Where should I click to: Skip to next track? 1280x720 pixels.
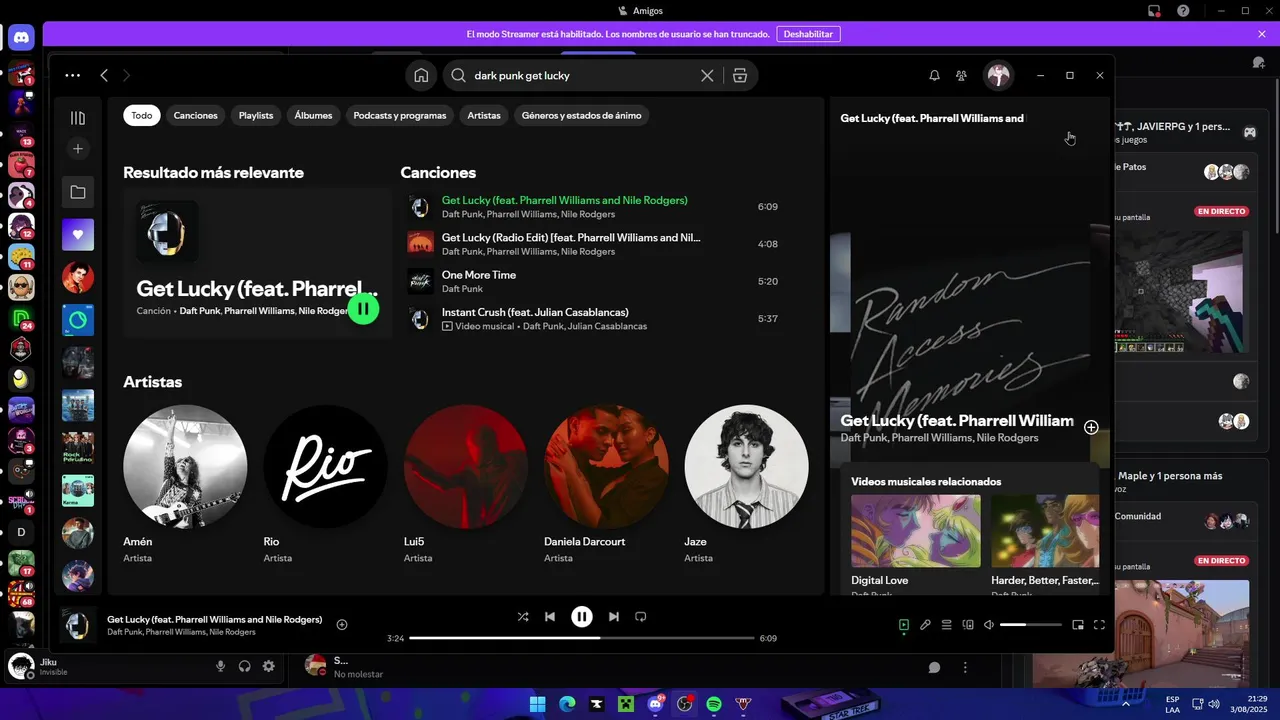(614, 617)
